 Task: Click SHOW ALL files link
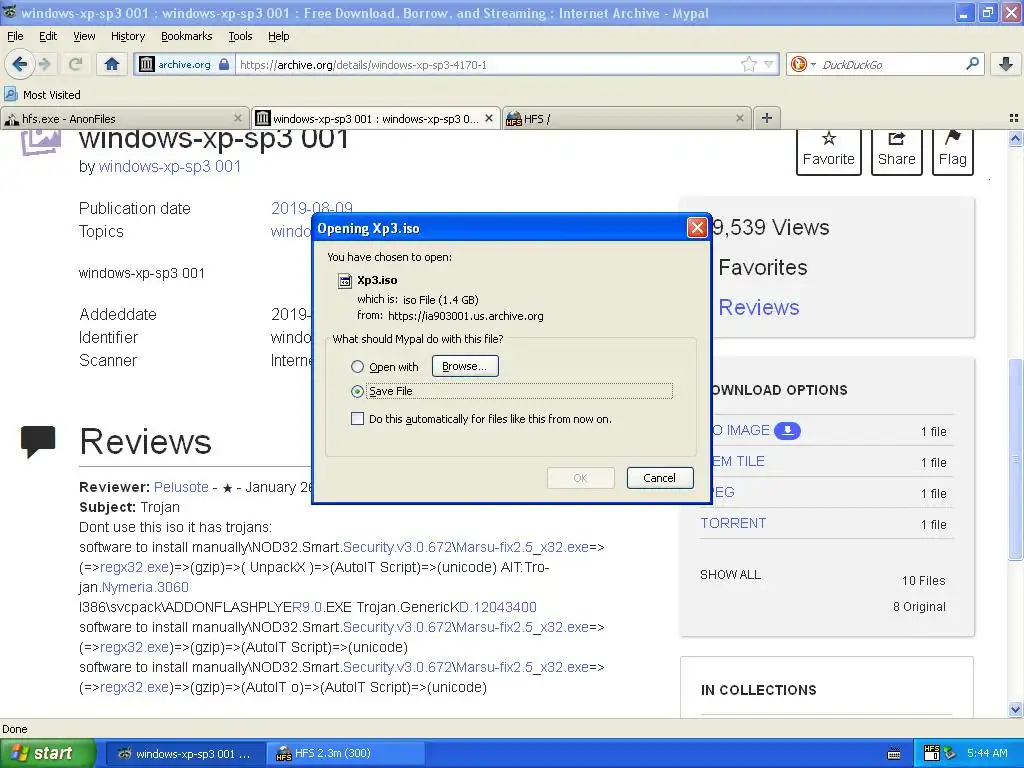click(730, 575)
